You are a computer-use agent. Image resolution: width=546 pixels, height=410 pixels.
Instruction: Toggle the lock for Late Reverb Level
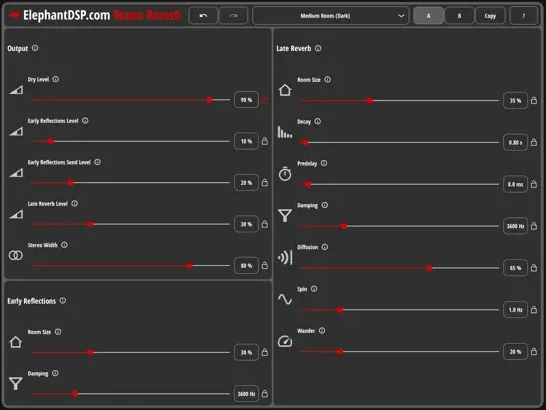click(265, 224)
